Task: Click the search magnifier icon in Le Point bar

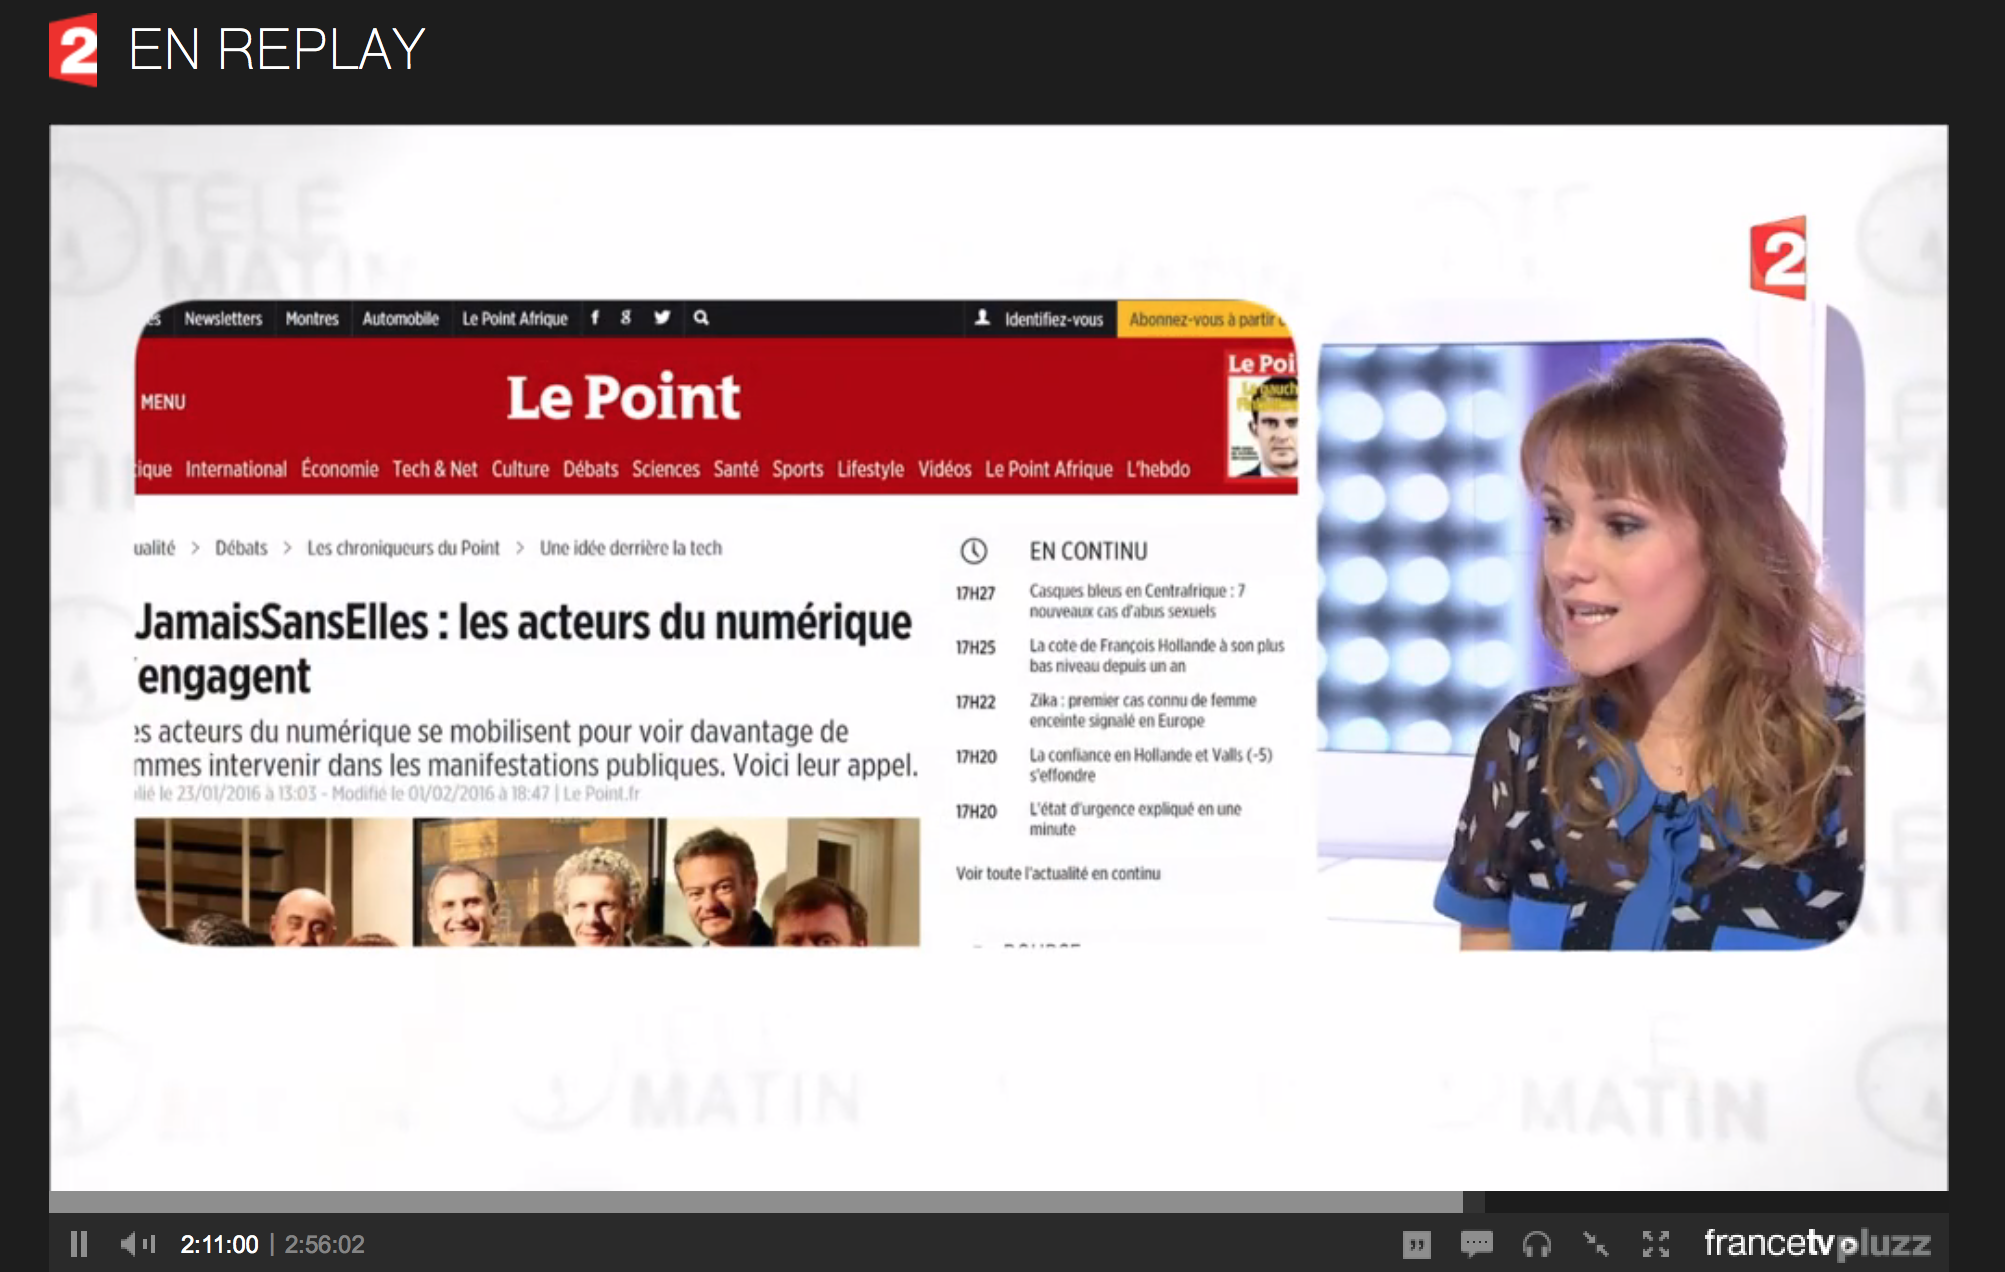Action: tap(701, 317)
